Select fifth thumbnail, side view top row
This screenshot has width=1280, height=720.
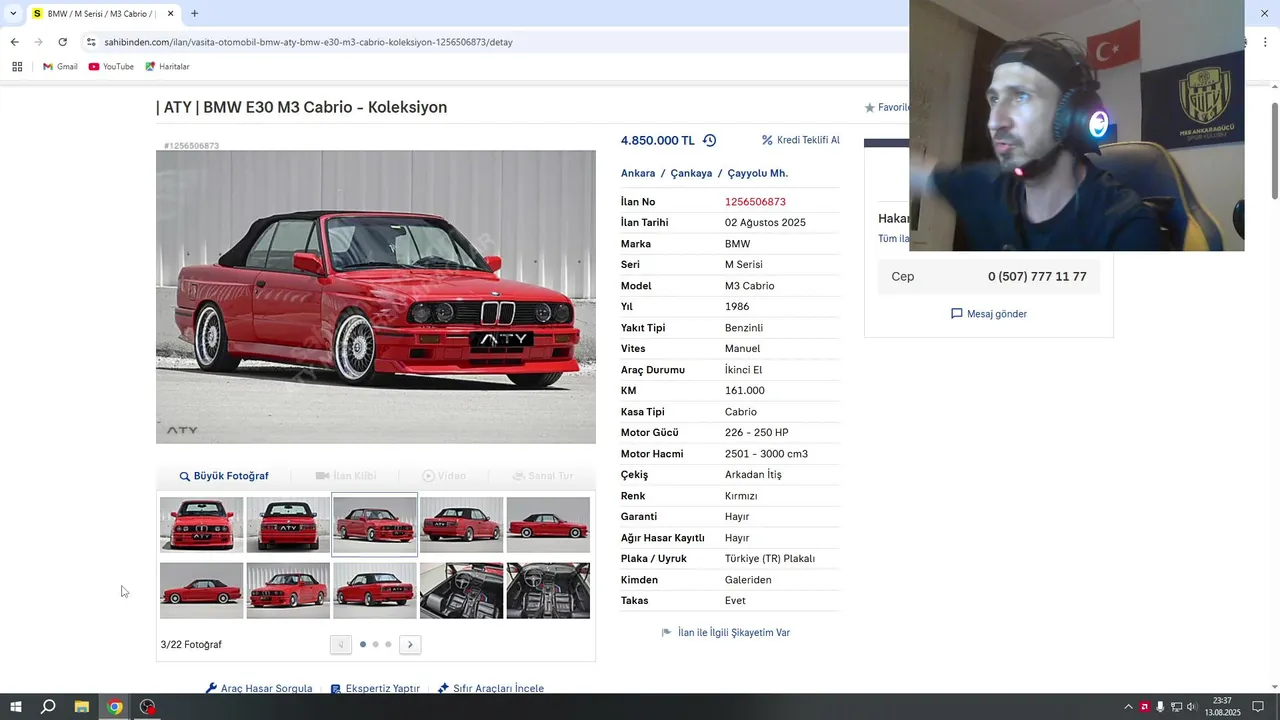[548, 525]
